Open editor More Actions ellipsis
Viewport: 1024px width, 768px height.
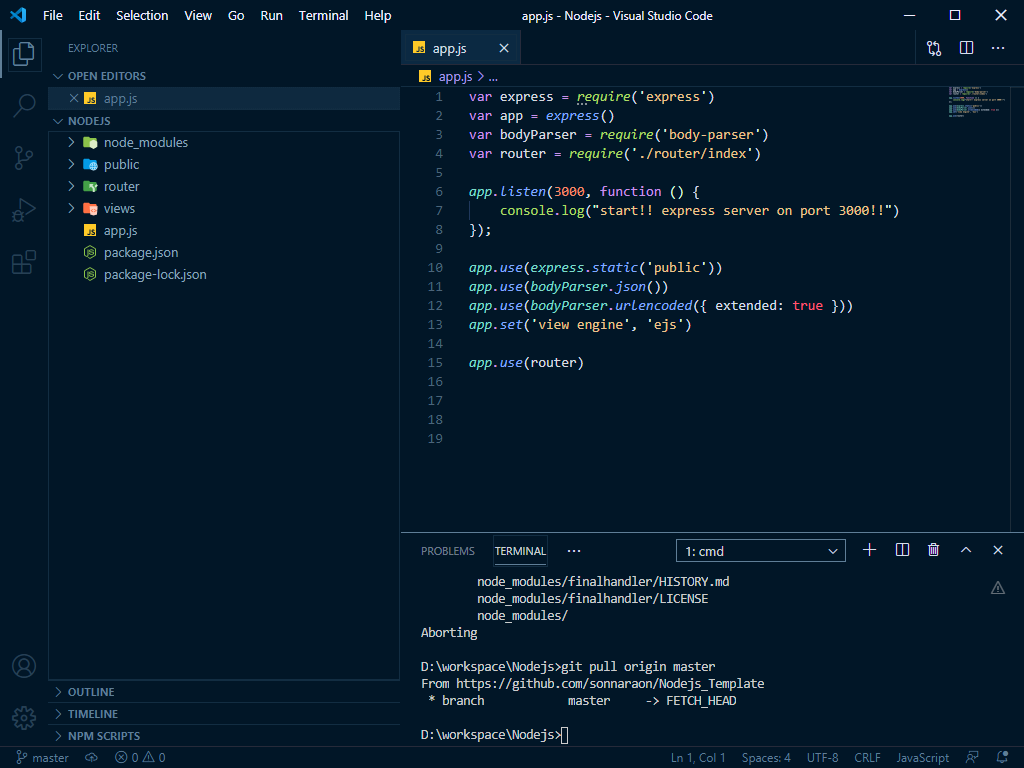(998, 48)
